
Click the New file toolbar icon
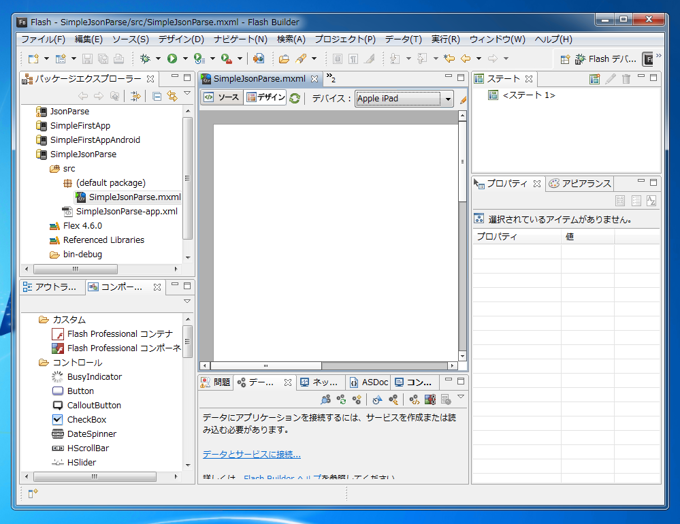(x=33, y=59)
